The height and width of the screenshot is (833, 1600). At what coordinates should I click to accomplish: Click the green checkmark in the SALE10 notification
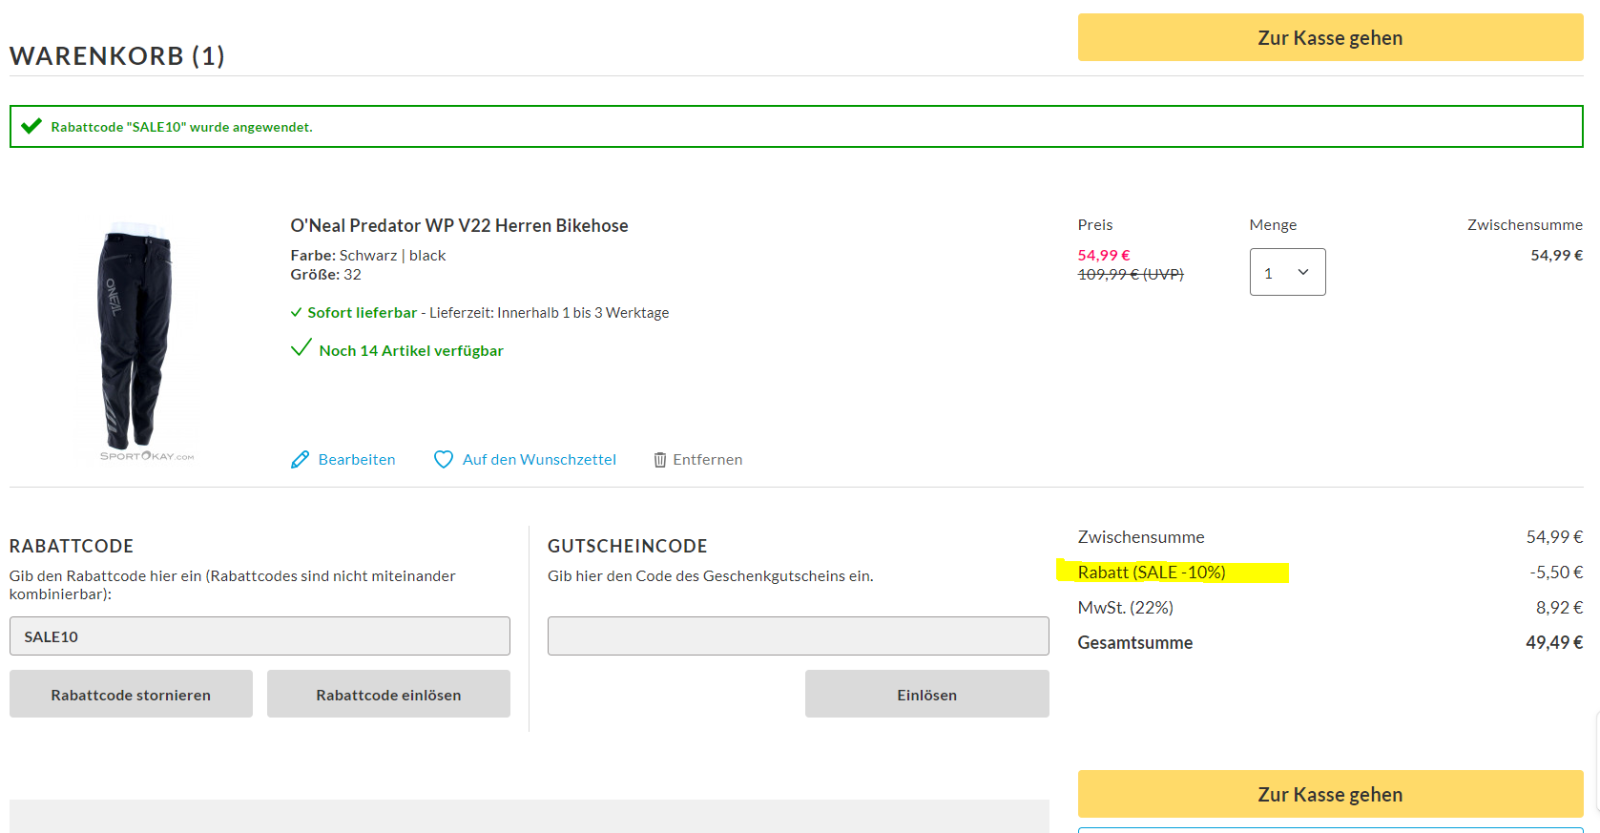click(32, 126)
